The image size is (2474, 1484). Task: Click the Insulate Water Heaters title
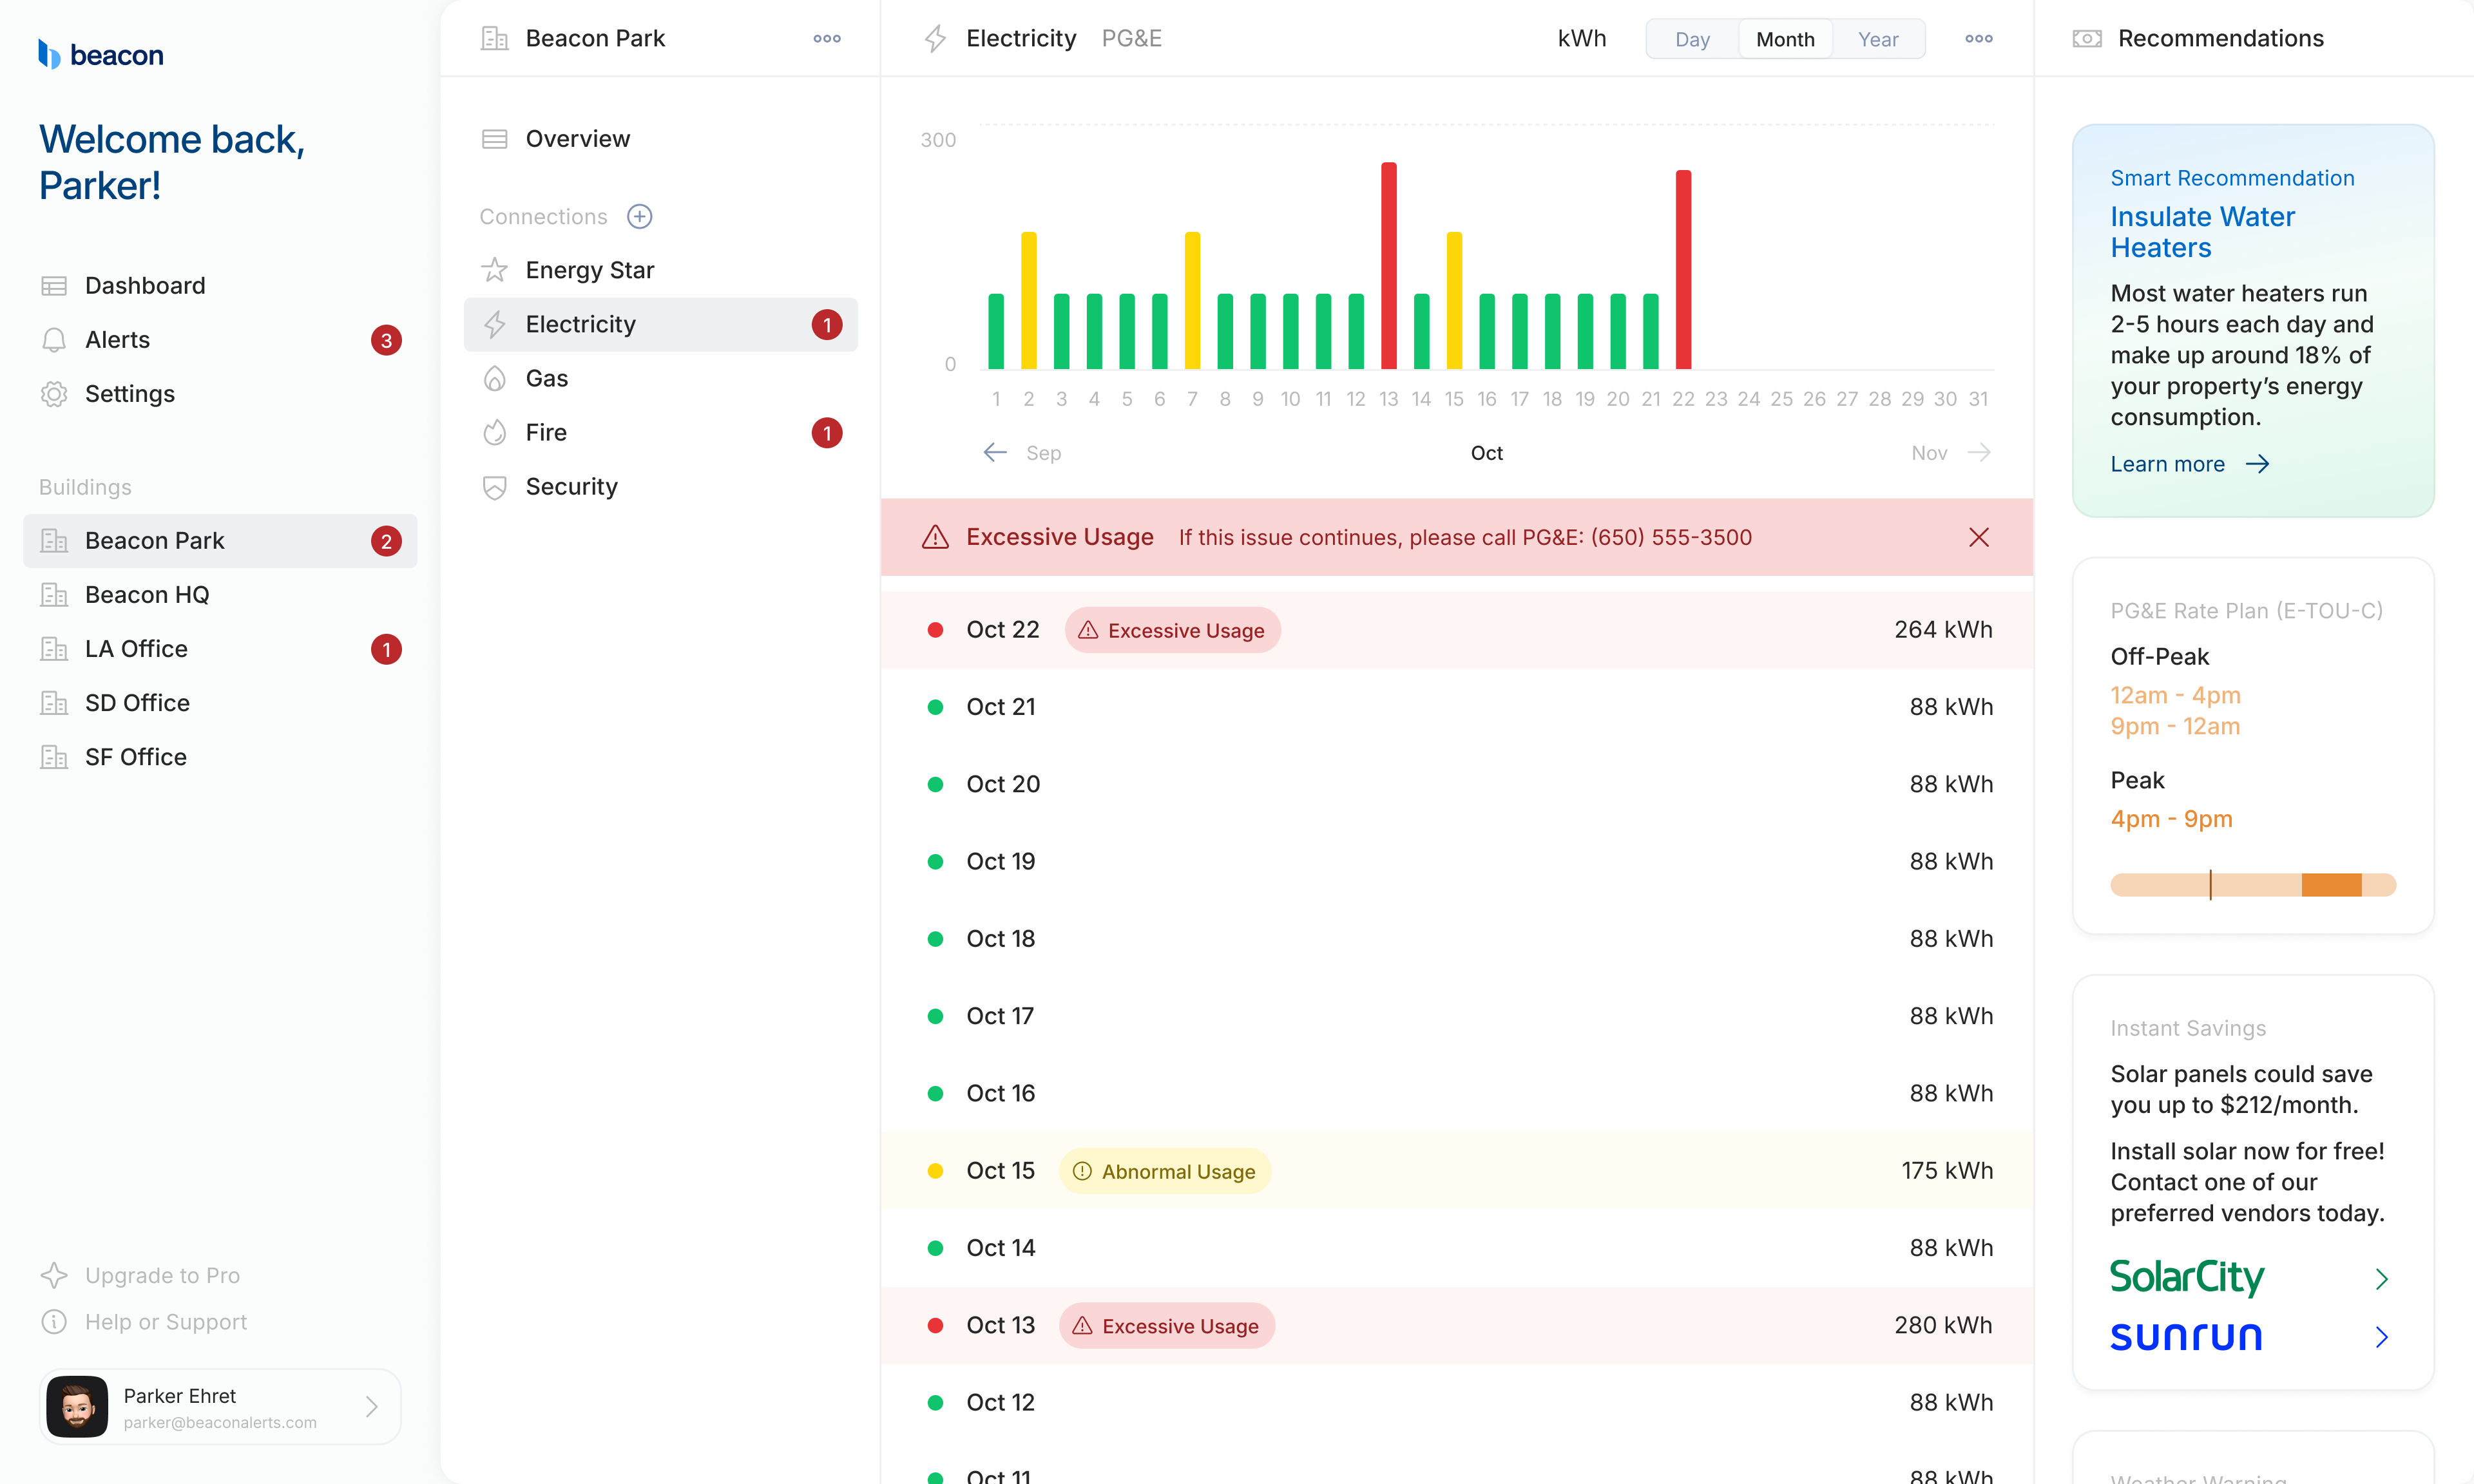coord(2202,232)
